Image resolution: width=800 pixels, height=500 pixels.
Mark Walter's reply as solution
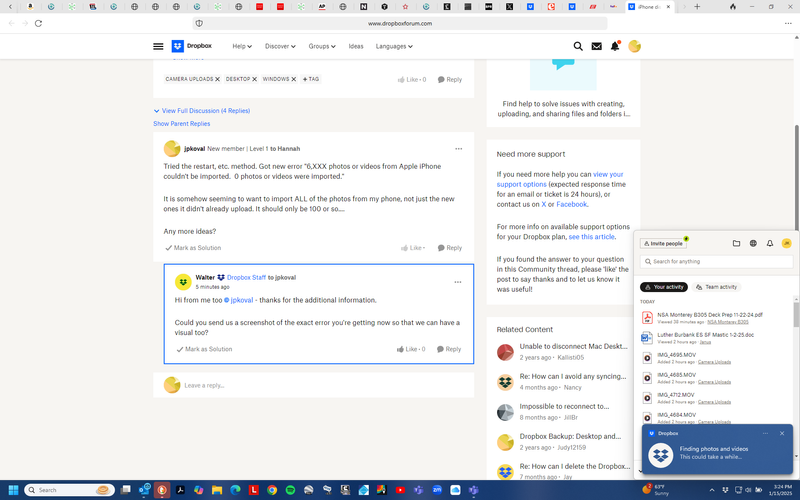click(x=204, y=349)
